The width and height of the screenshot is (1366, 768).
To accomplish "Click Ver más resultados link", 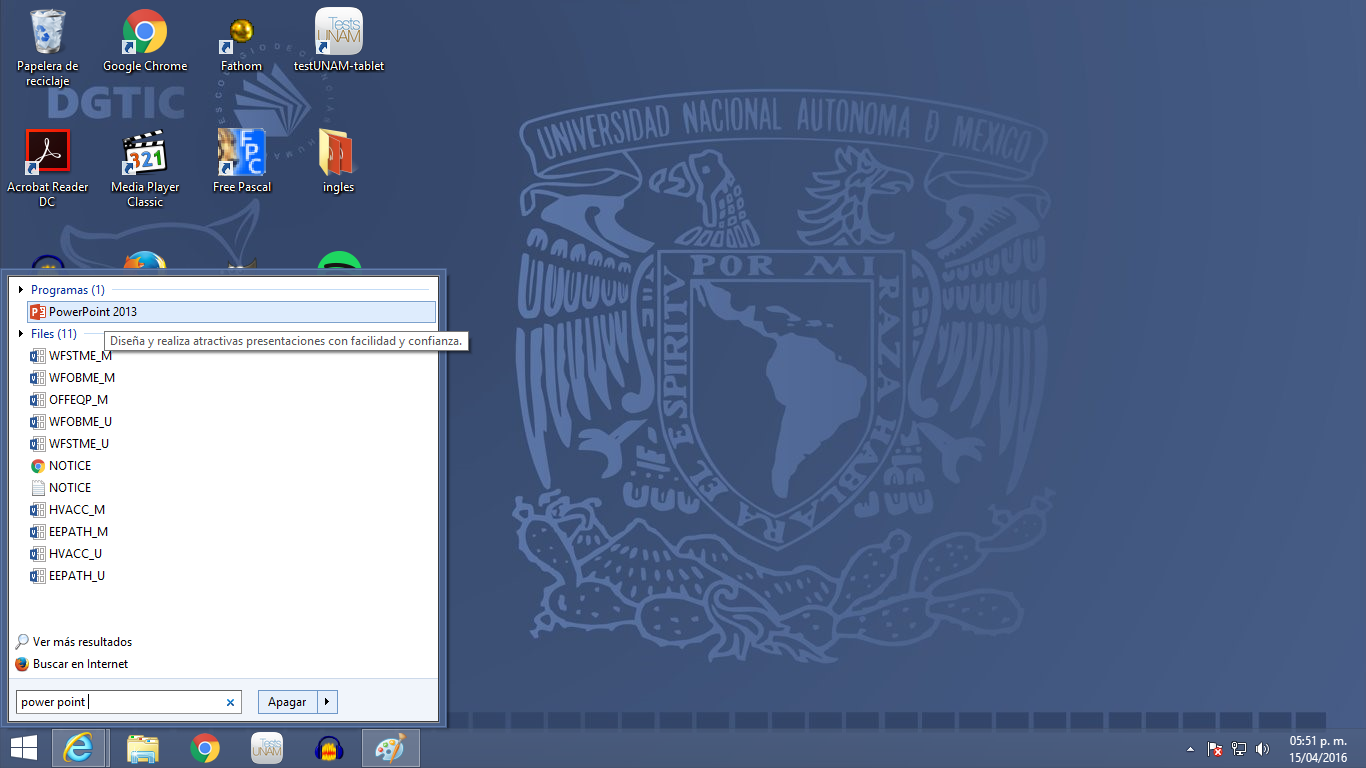I will [74, 642].
